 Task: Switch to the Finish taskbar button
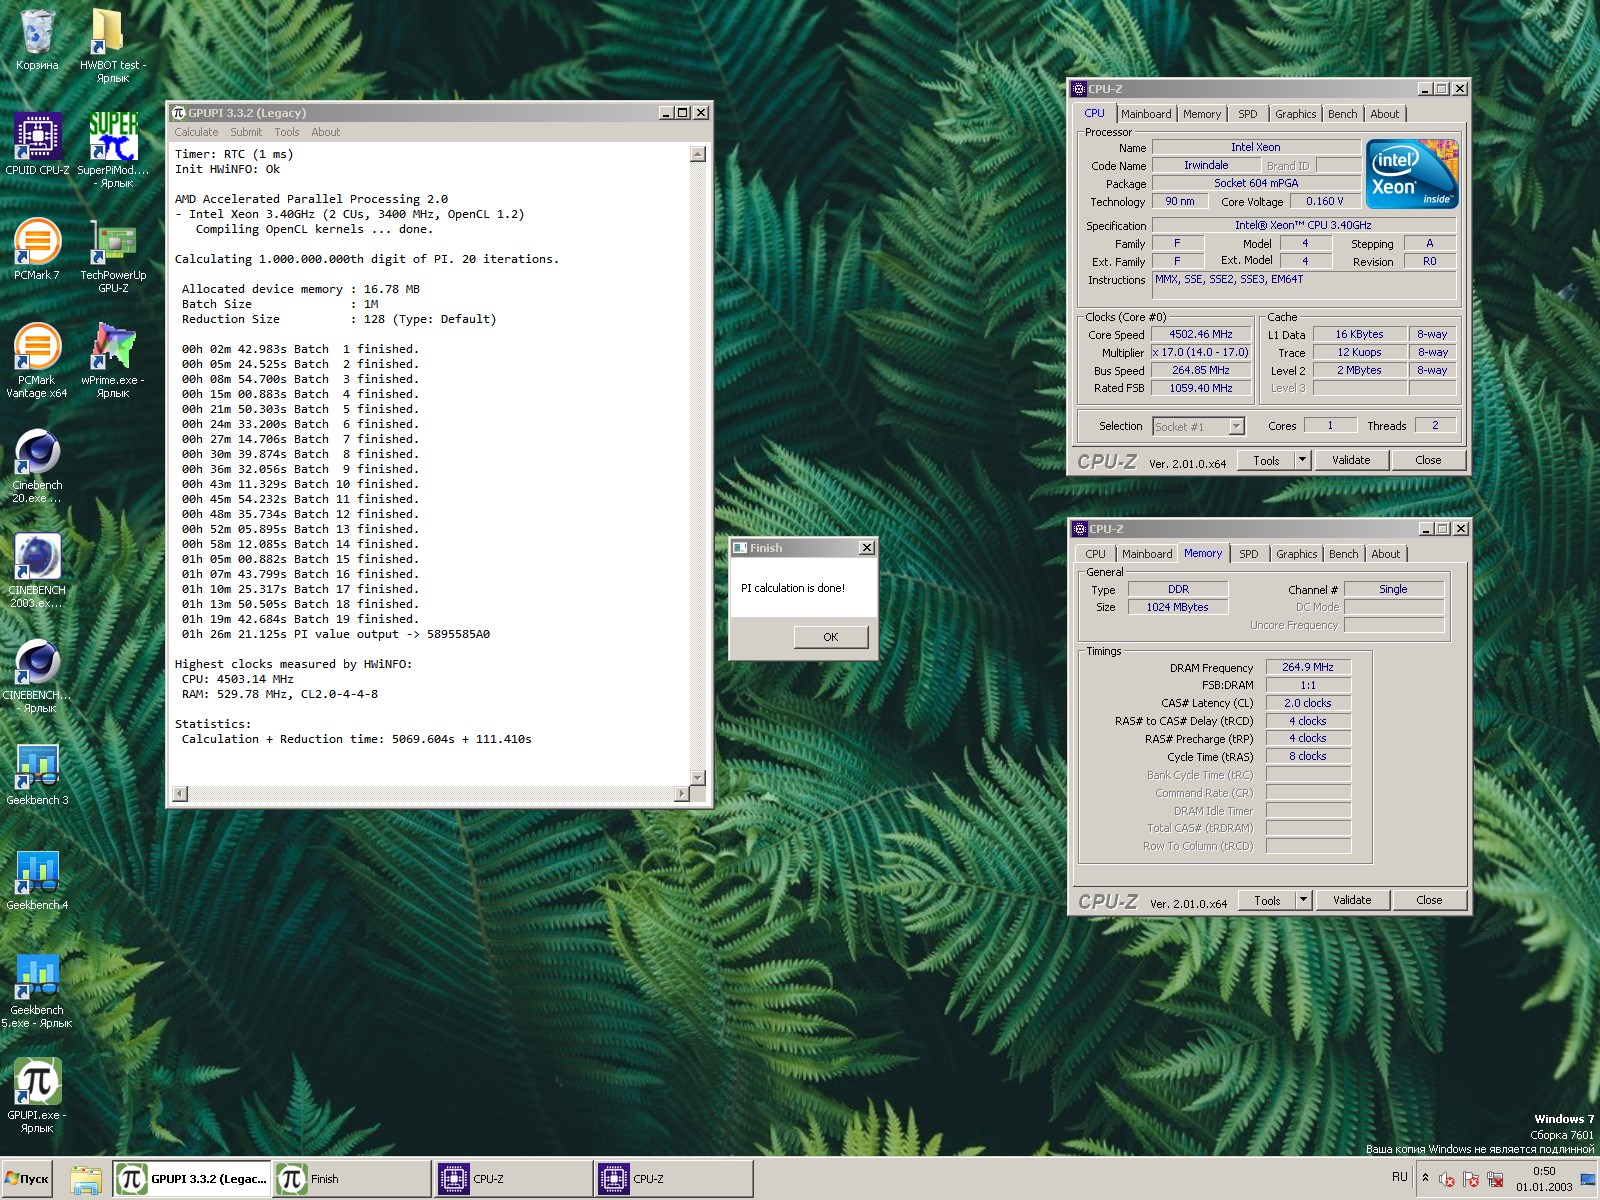pos(352,1179)
